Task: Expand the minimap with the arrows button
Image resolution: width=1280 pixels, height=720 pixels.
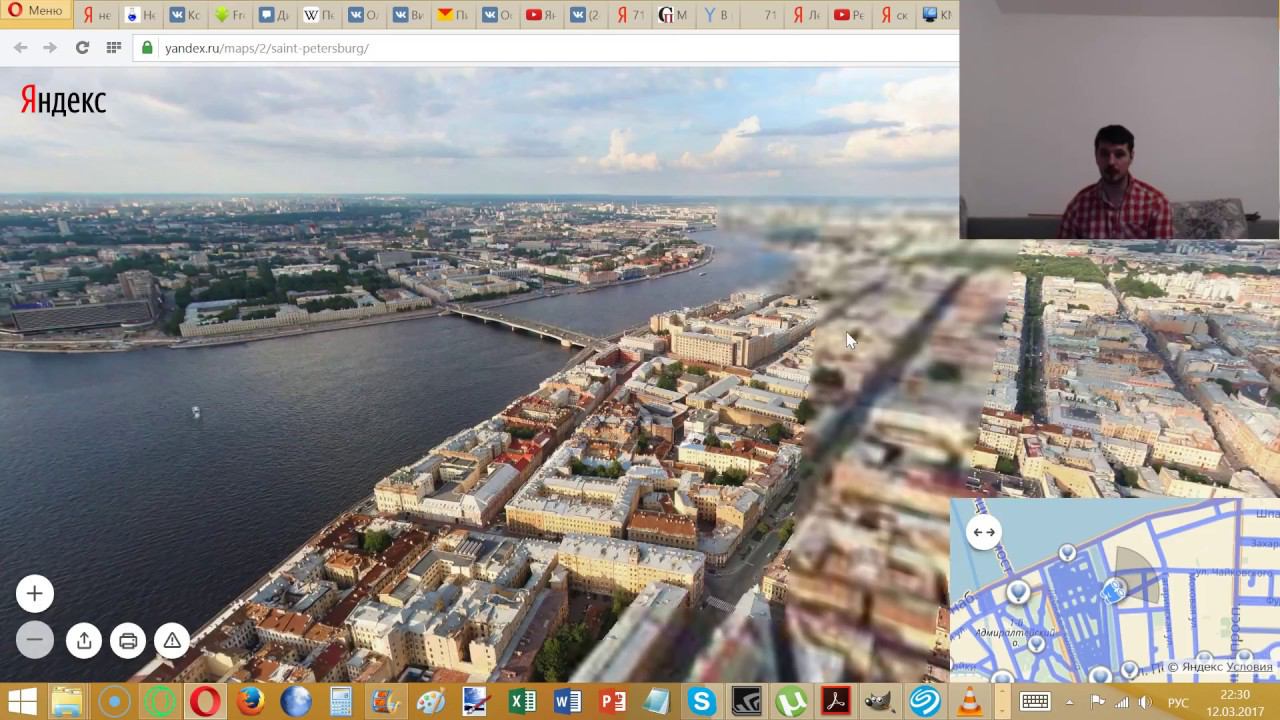Action: click(x=984, y=532)
